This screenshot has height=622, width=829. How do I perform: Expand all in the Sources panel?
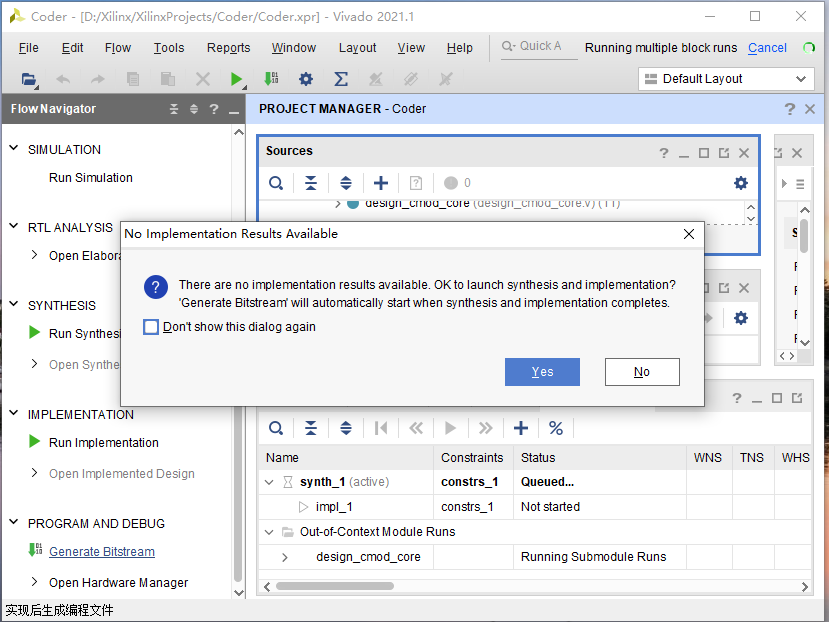346,183
